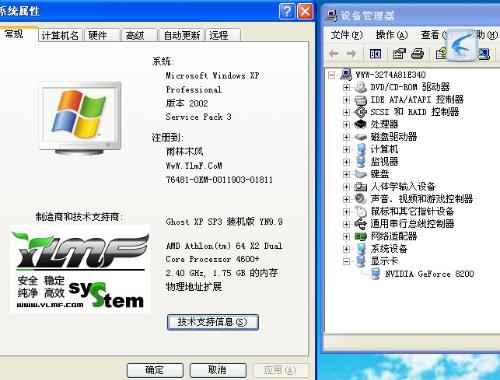Image resolution: width=500 pixels, height=380 pixels.
Task: Switch to the 硬件 tab
Action: (102, 35)
